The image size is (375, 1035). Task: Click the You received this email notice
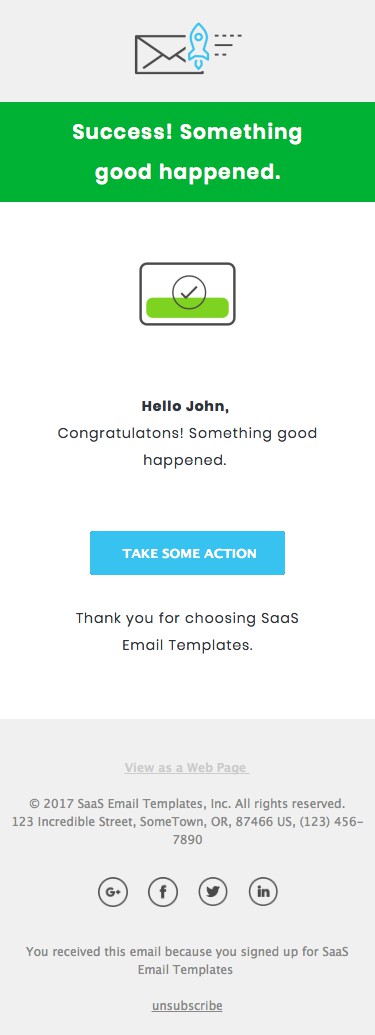[188, 961]
